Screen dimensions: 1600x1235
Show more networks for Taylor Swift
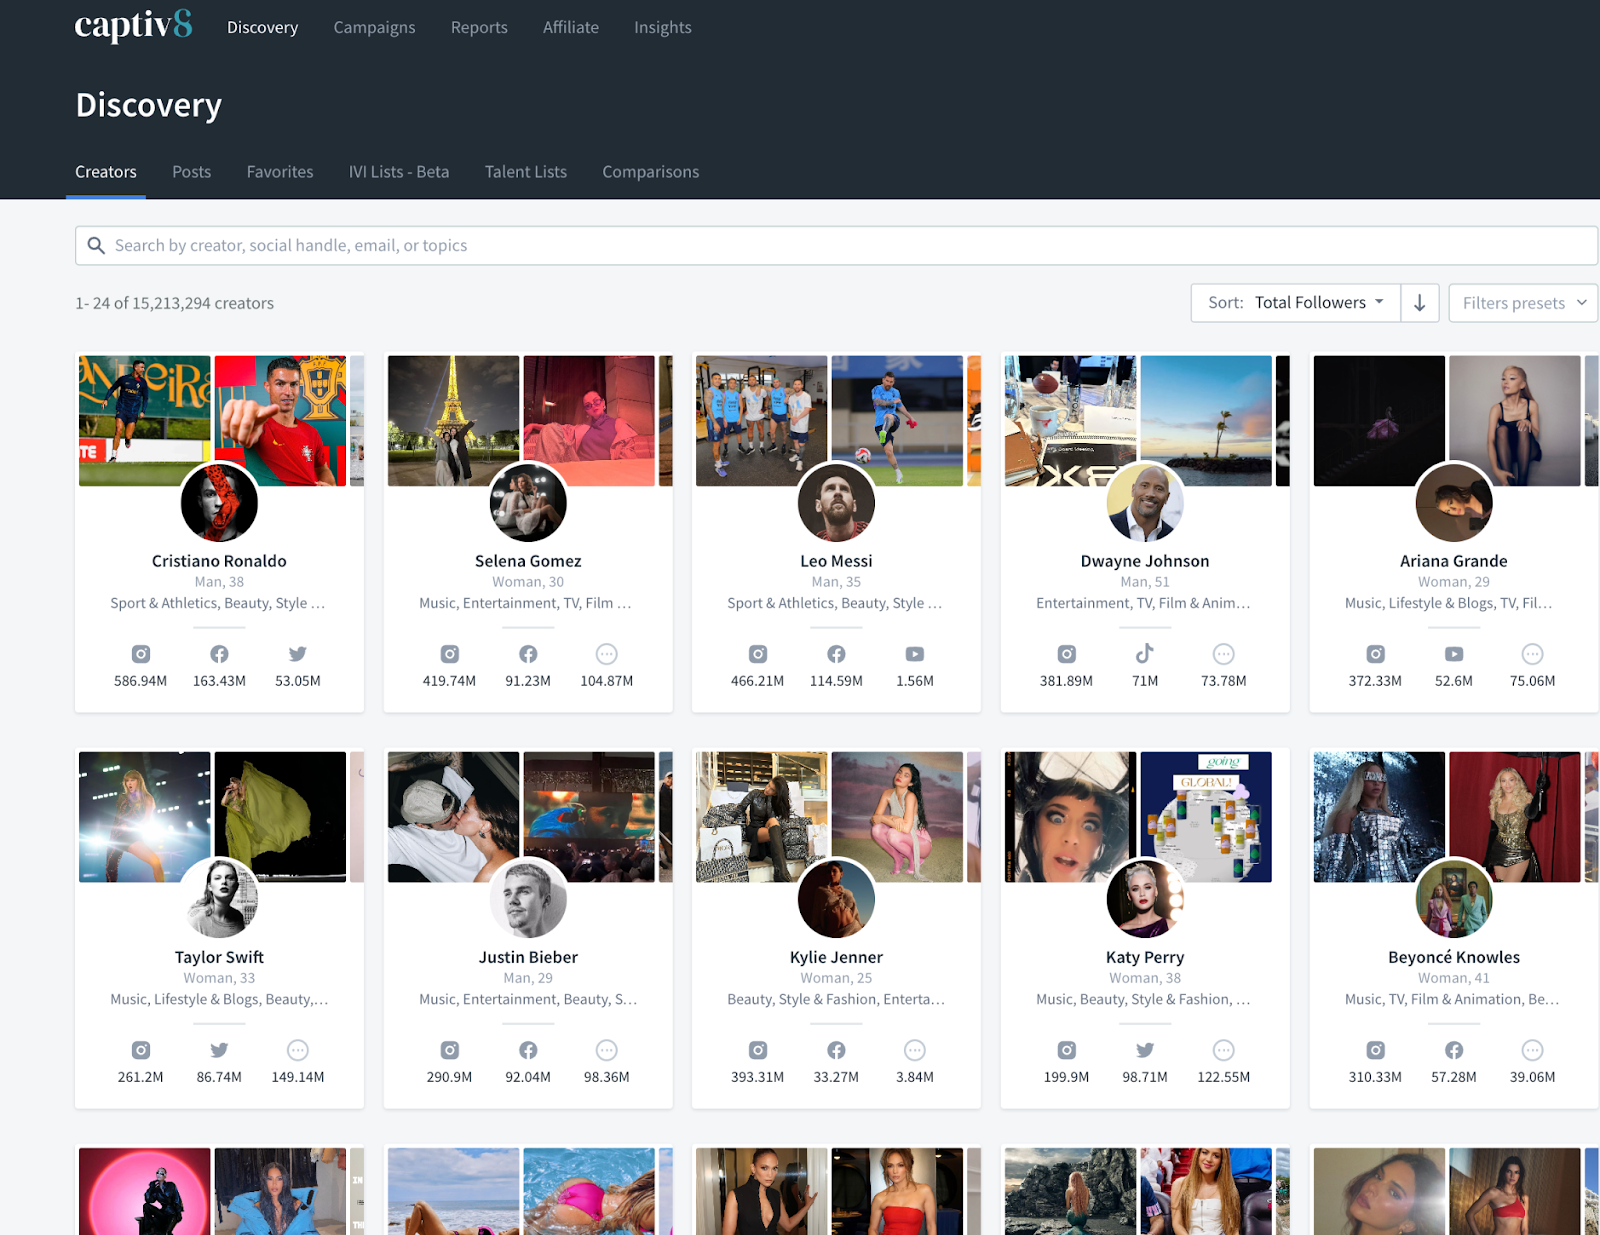click(298, 1050)
